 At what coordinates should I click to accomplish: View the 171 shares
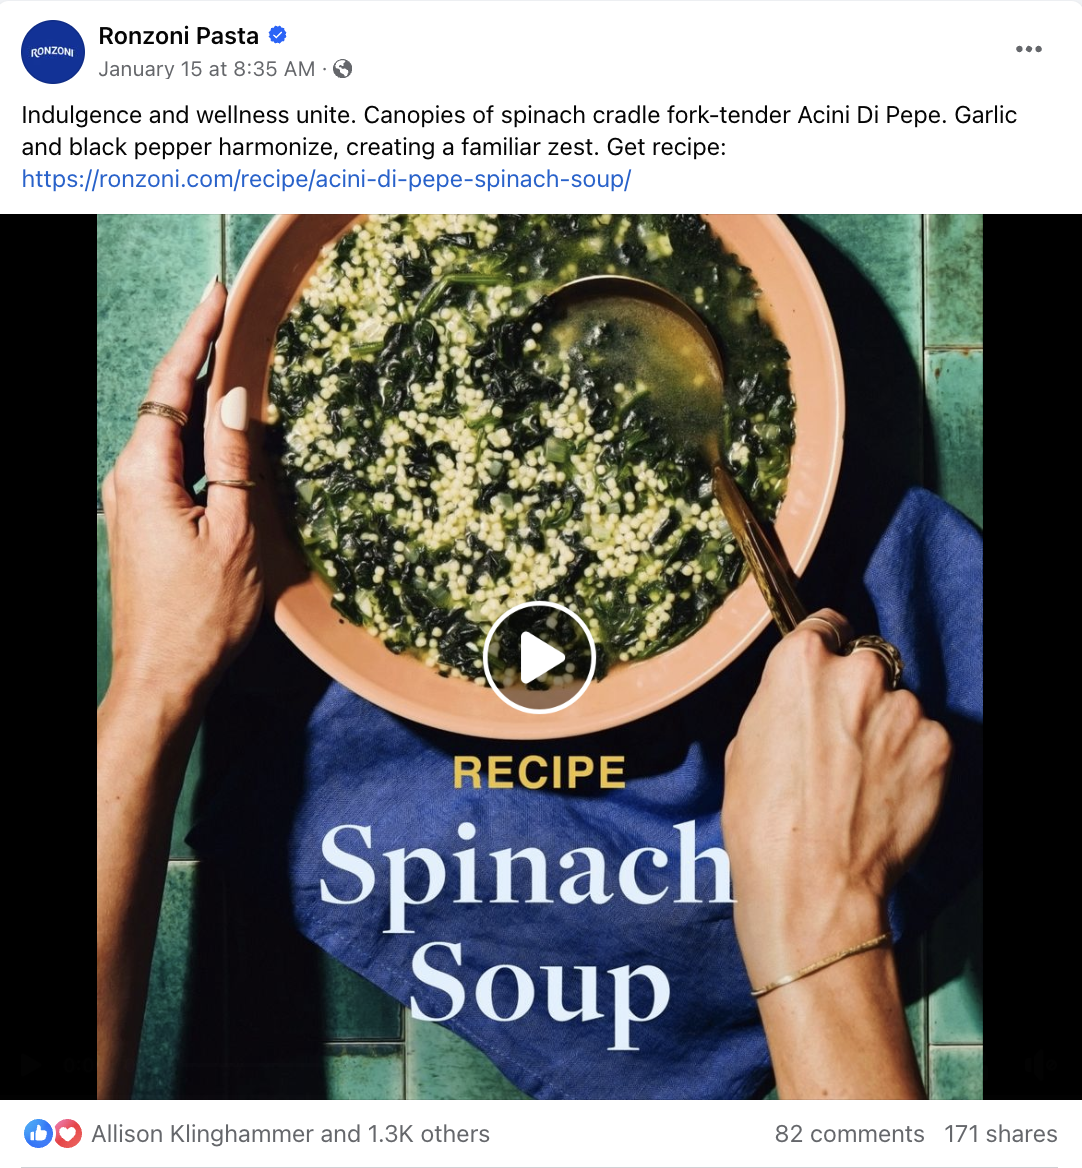click(x=1001, y=1134)
